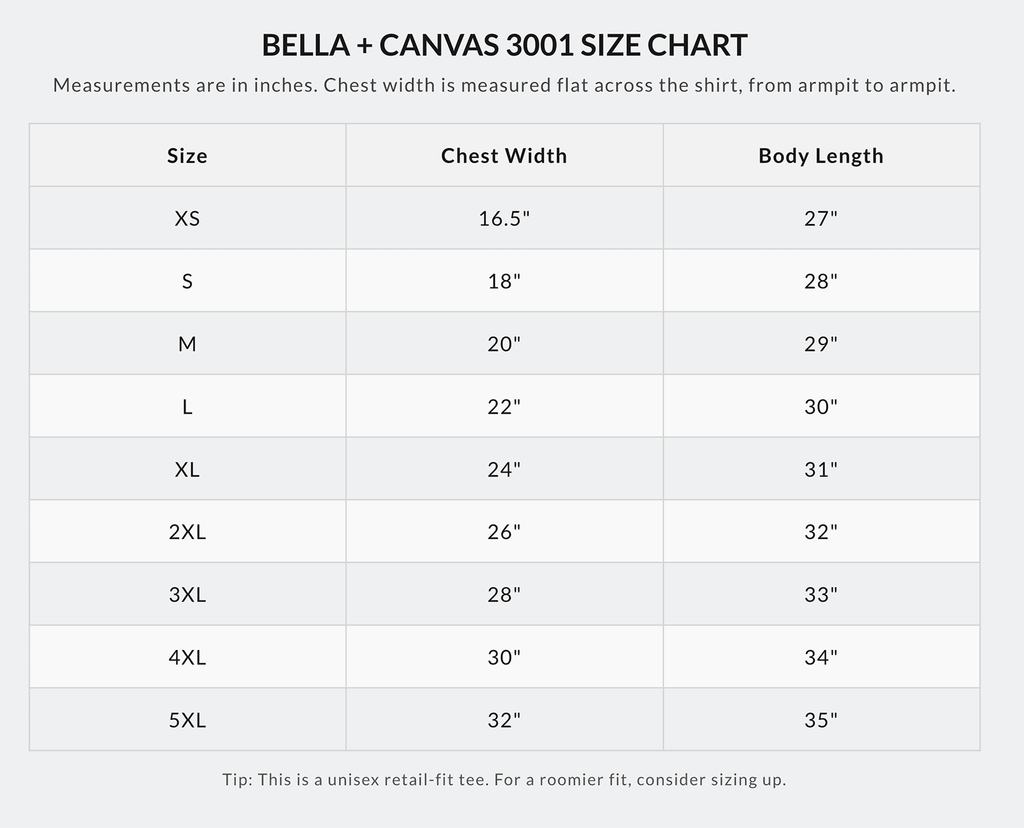Click the 24" chest width value

click(504, 469)
